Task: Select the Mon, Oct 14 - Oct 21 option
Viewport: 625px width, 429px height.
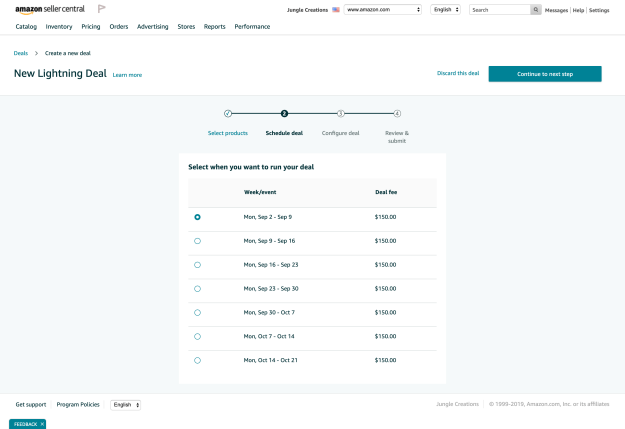Action: tap(197, 360)
